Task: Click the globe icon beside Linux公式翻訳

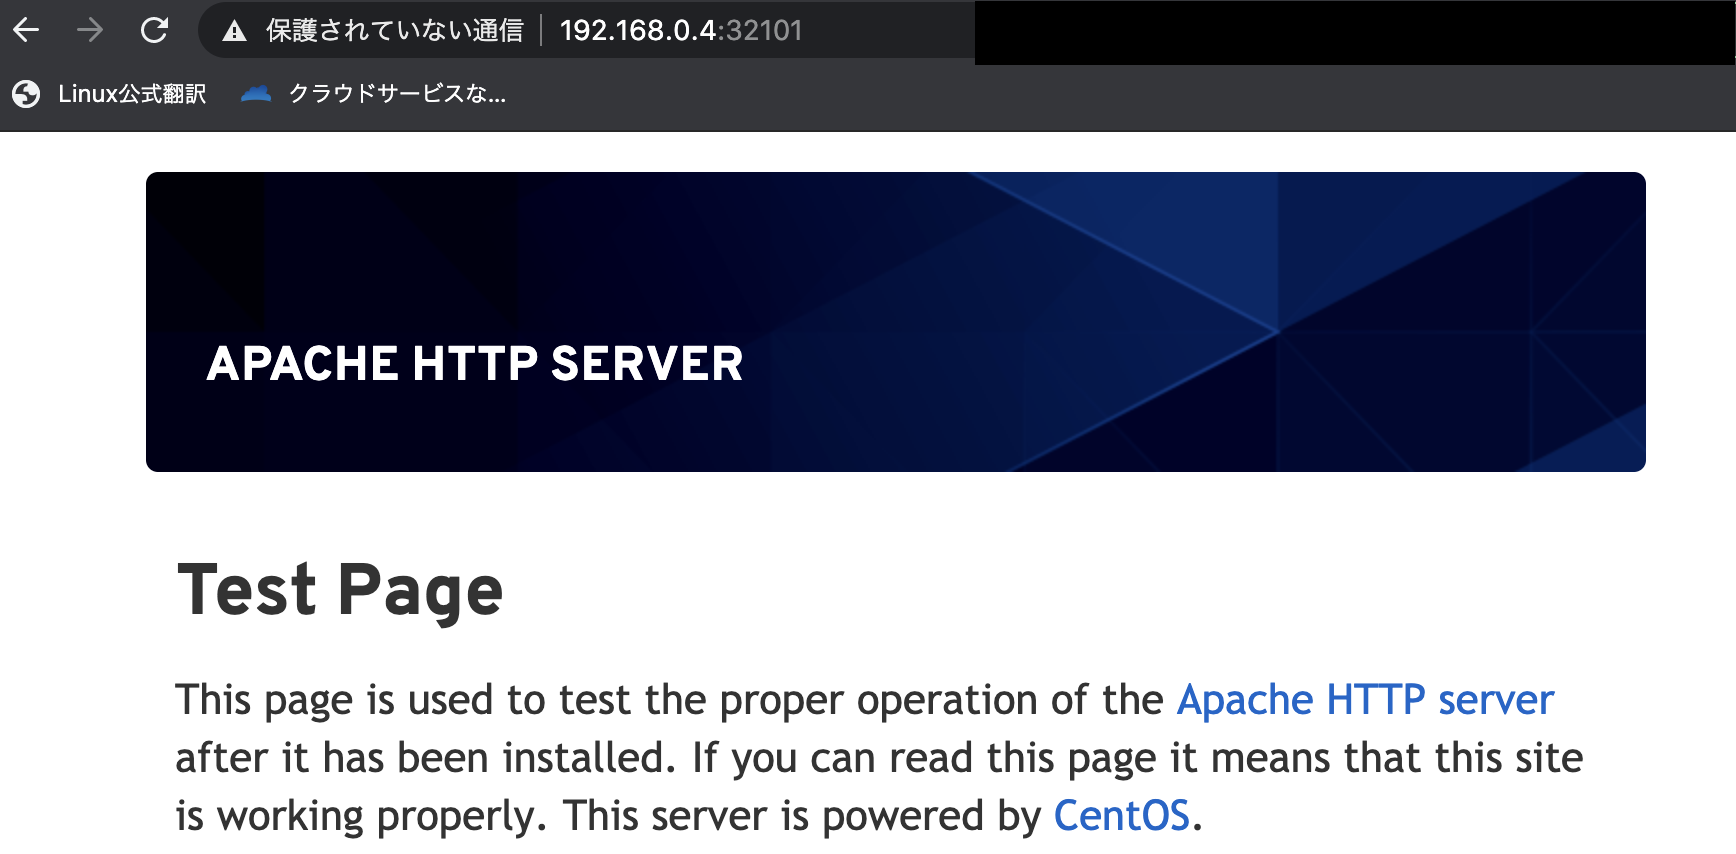Action: (26, 94)
